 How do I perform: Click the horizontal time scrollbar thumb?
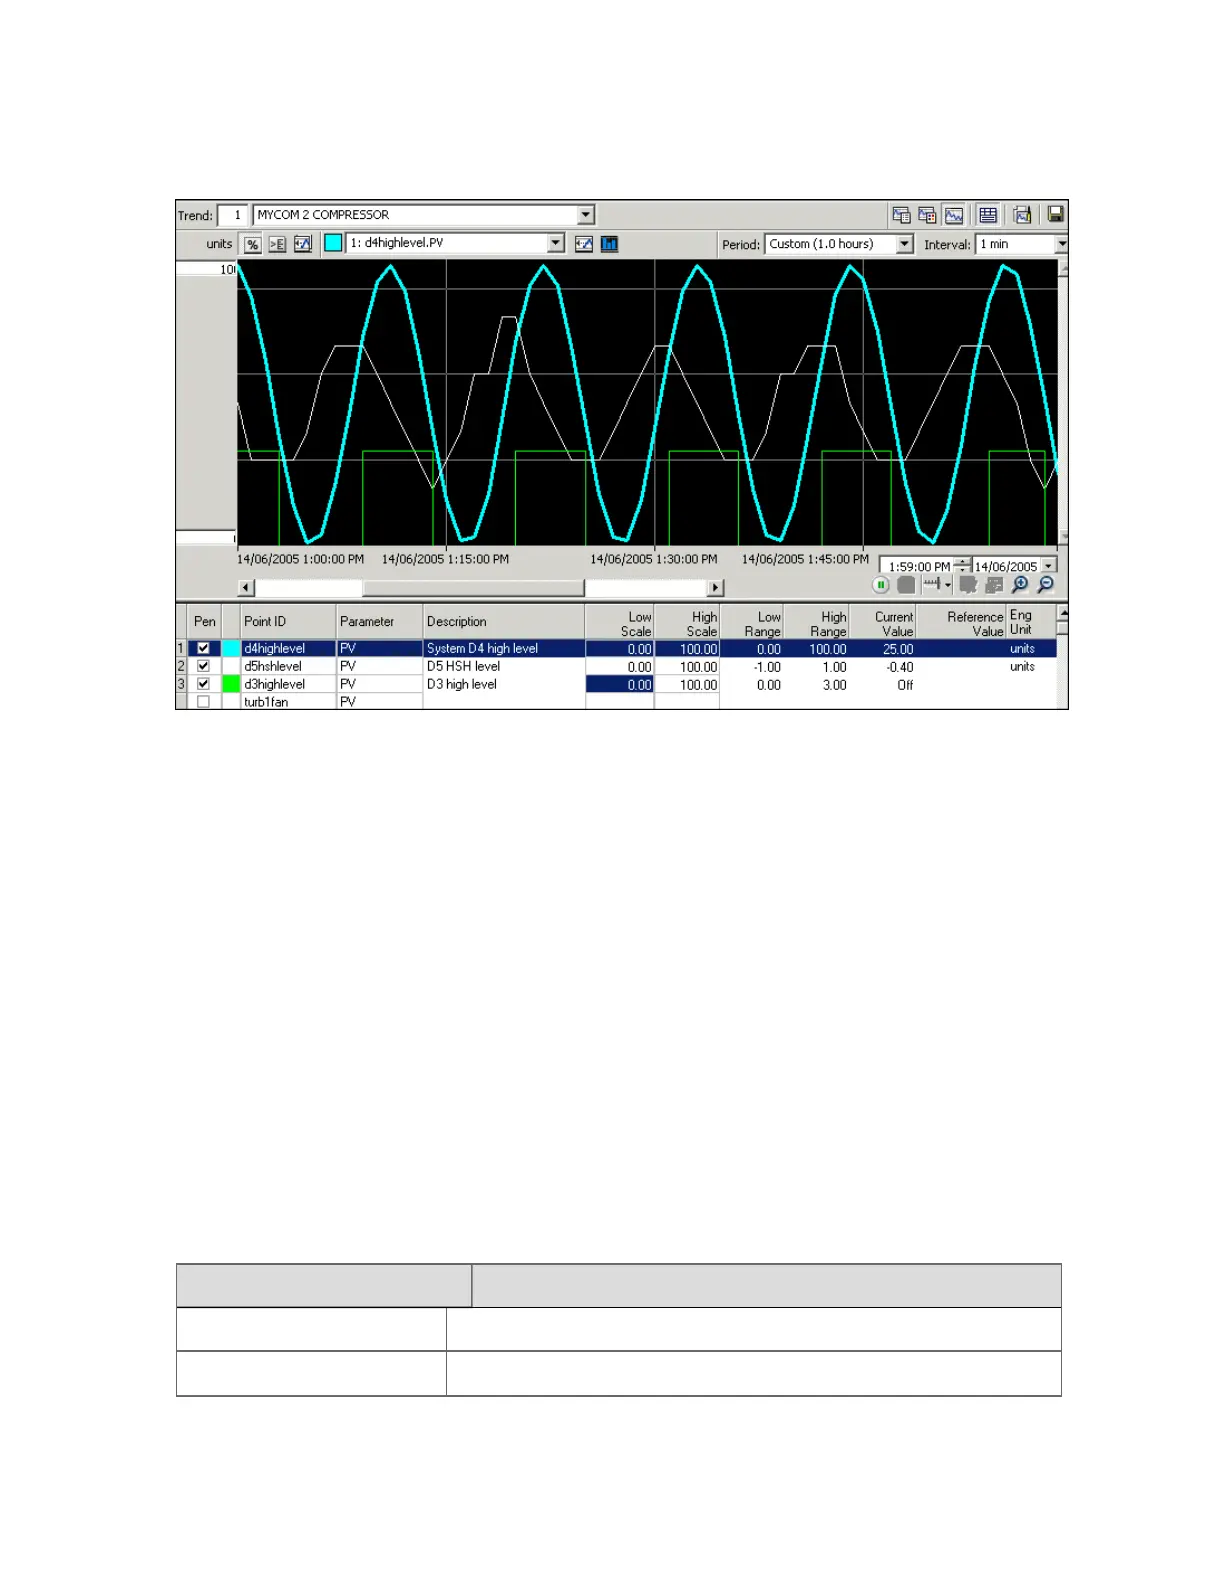point(473,588)
